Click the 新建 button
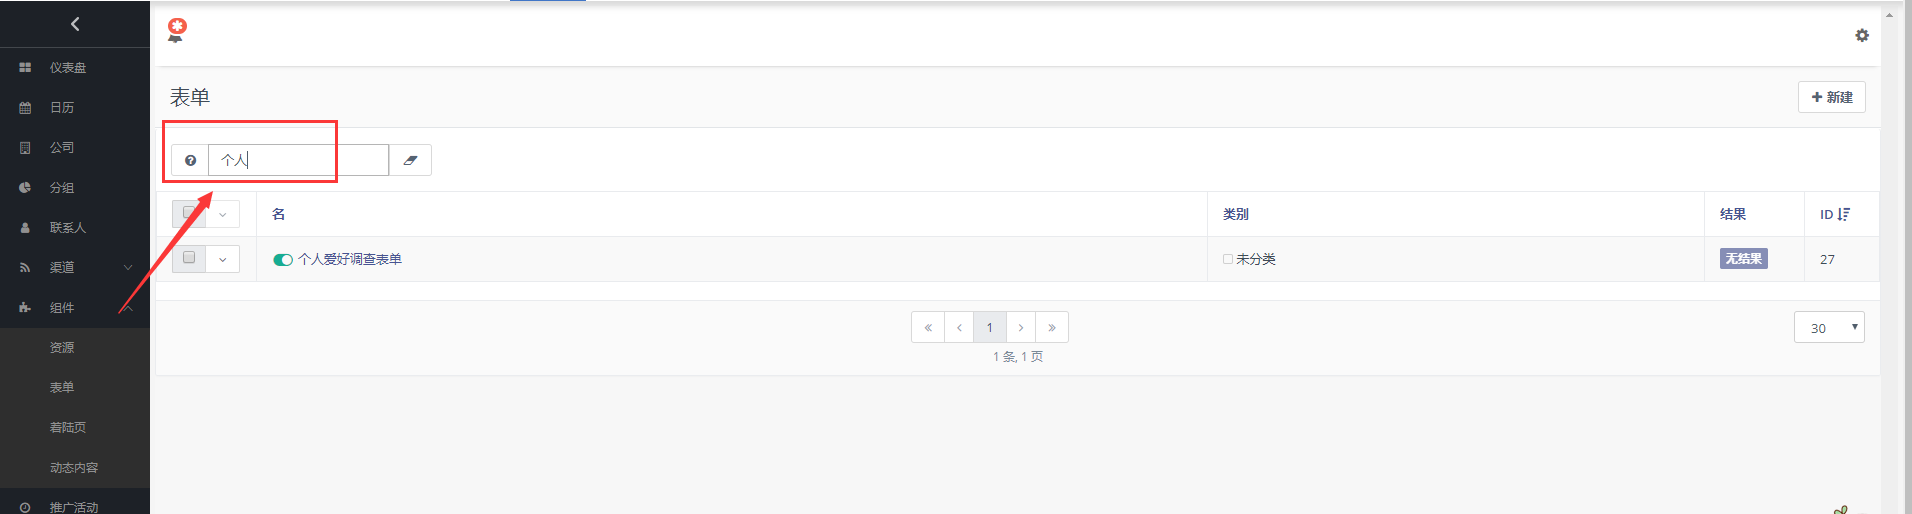Screen dimensions: 1912x514 coord(1831,97)
